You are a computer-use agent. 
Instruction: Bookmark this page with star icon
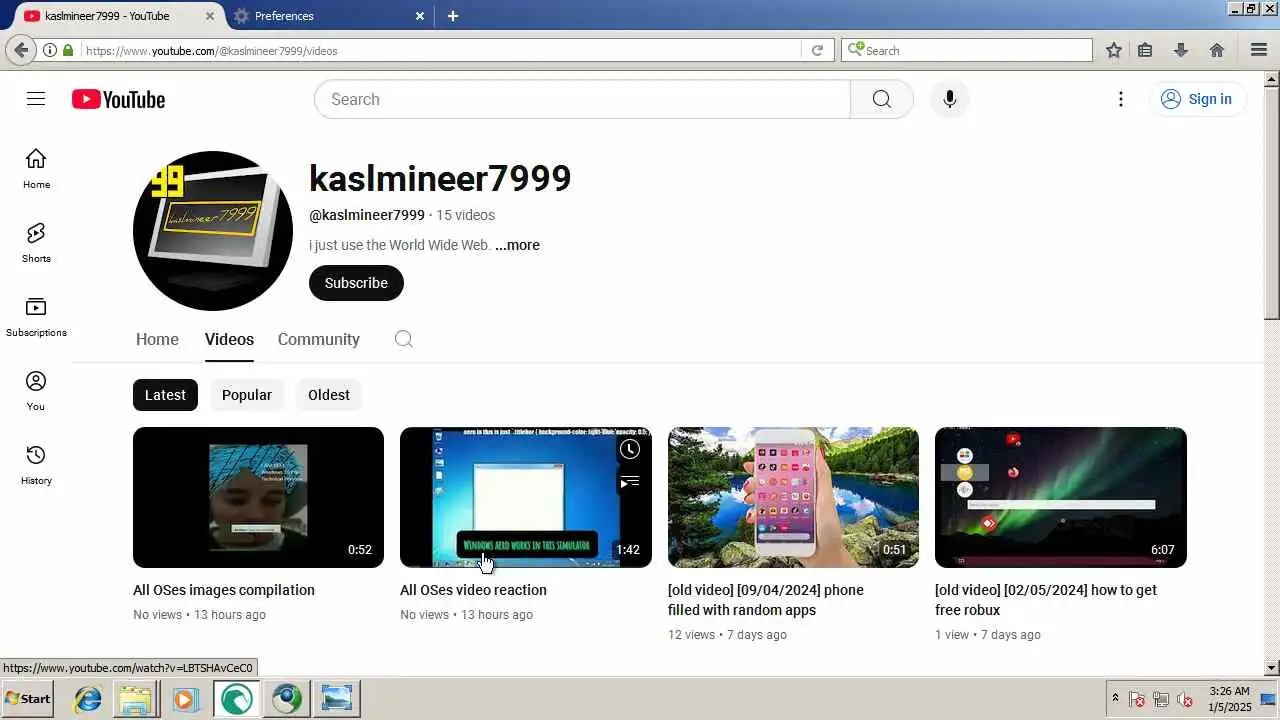pyautogui.click(x=1113, y=50)
